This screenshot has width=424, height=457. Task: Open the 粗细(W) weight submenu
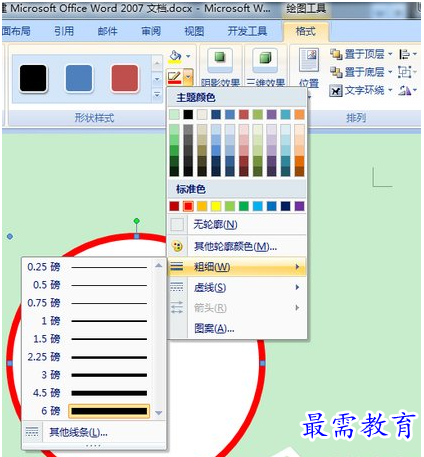[237, 267]
